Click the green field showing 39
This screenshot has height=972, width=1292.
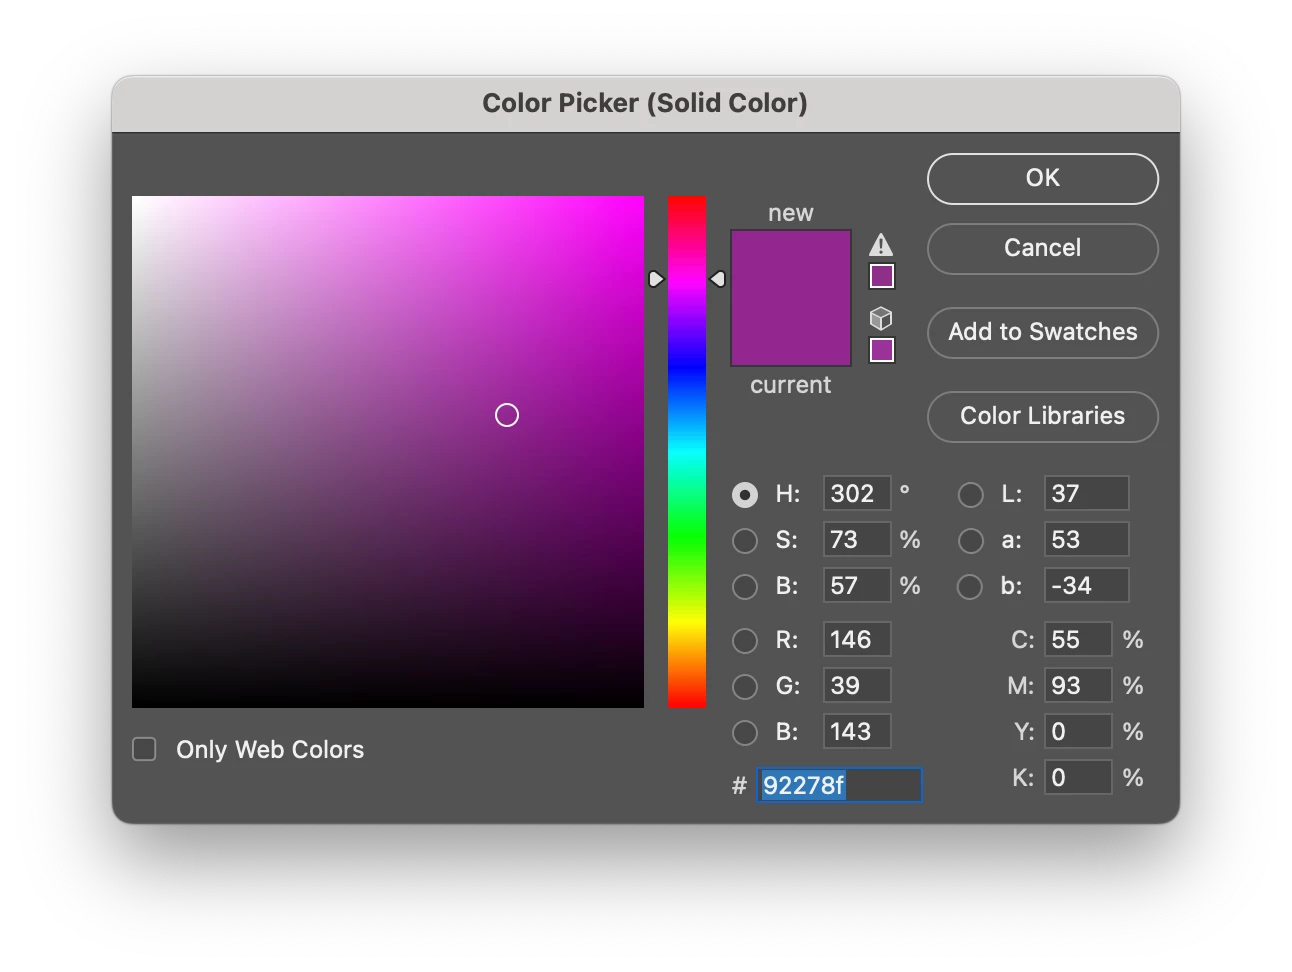(x=857, y=686)
